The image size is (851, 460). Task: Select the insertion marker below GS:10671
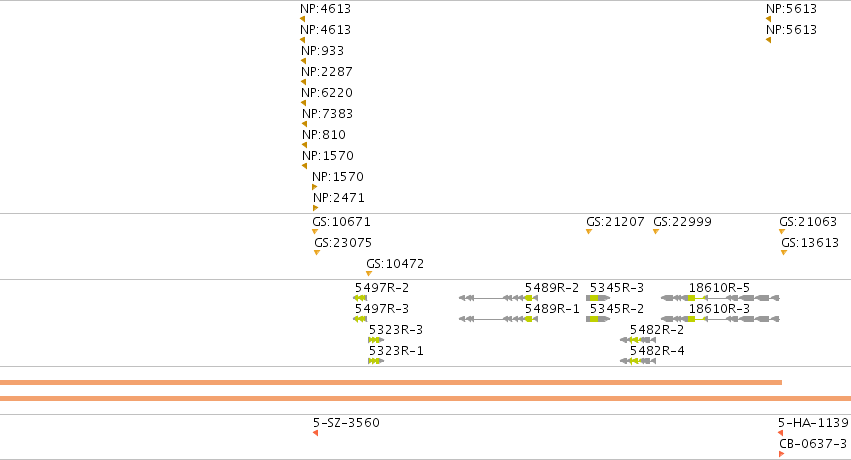315,232
